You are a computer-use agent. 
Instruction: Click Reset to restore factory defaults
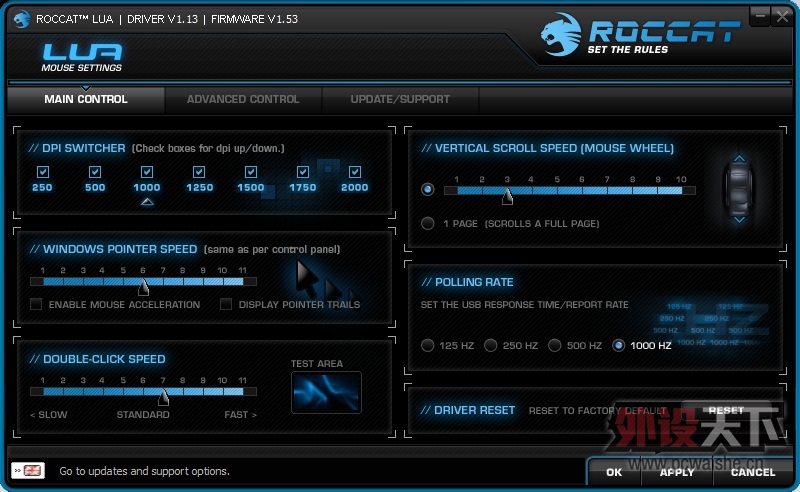[x=726, y=410]
